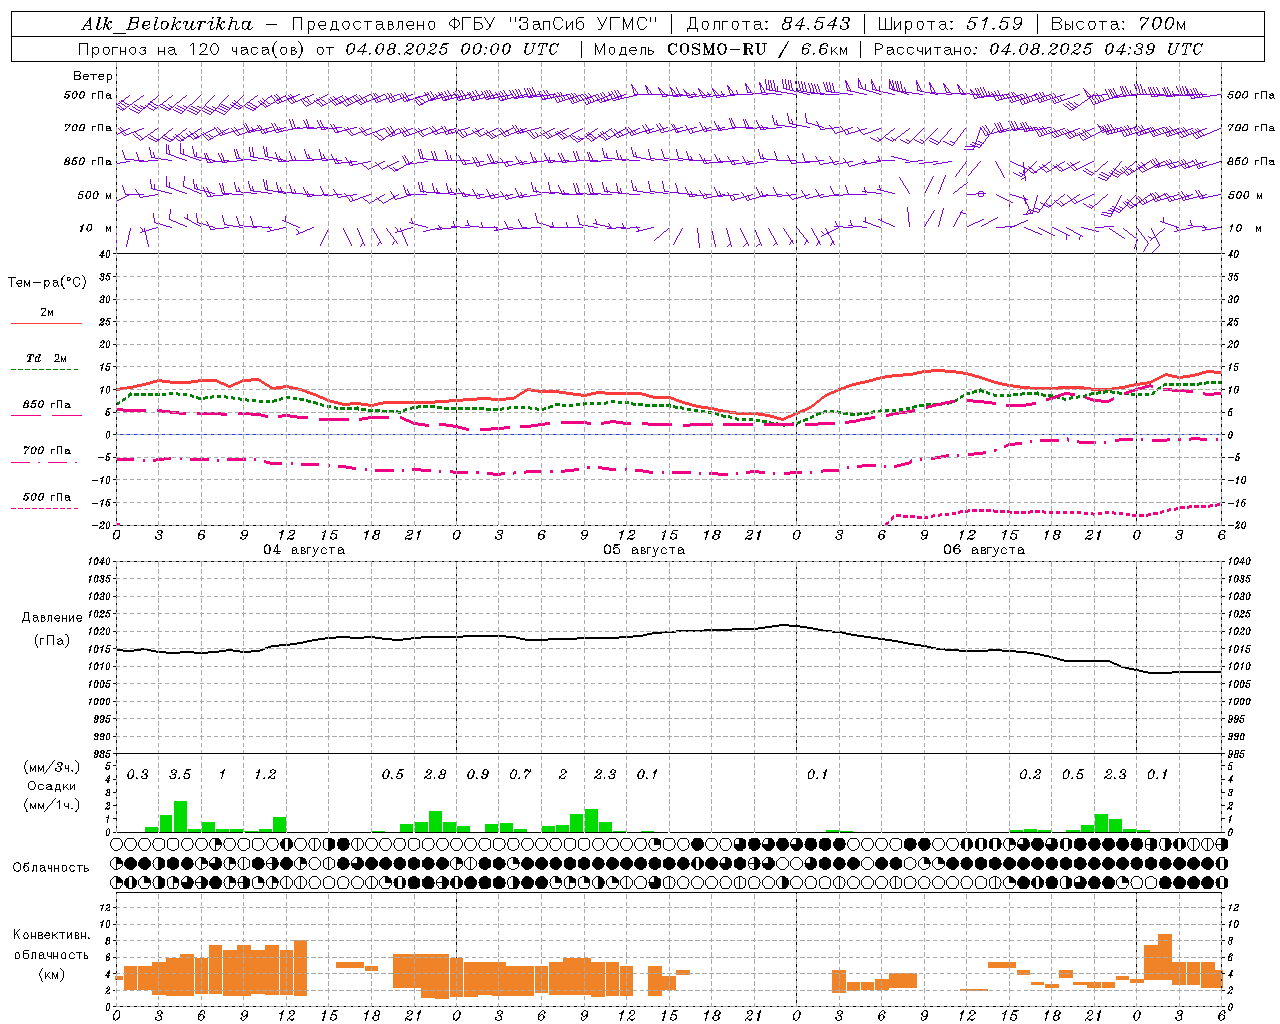Click the (мм/3ч.) precipitation unit label
This screenshot has height=1024, width=1280.
52,767
